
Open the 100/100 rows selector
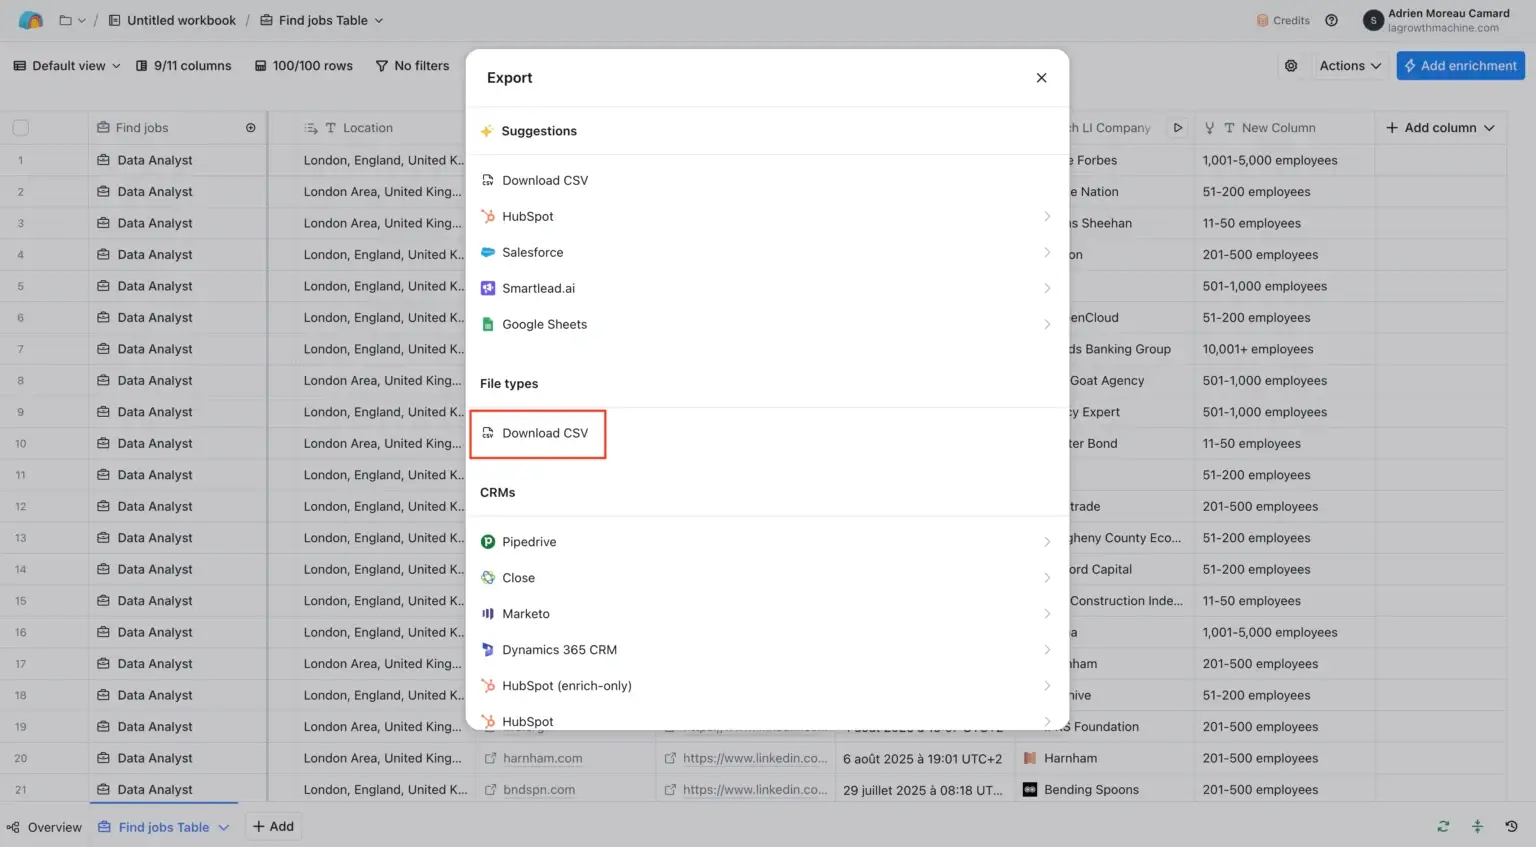(x=303, y=66)
